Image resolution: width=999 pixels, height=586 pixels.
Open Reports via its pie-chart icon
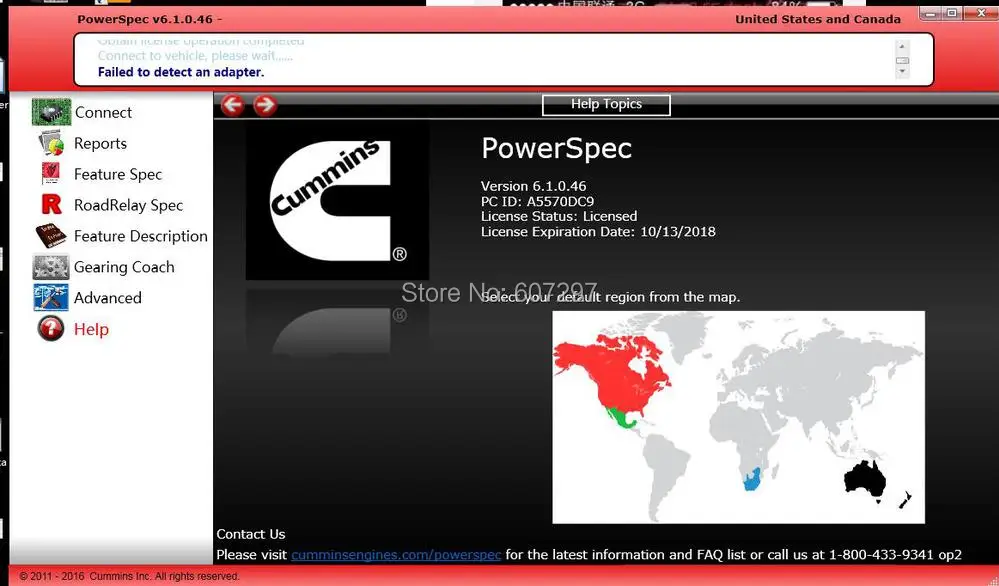point(51,143)
